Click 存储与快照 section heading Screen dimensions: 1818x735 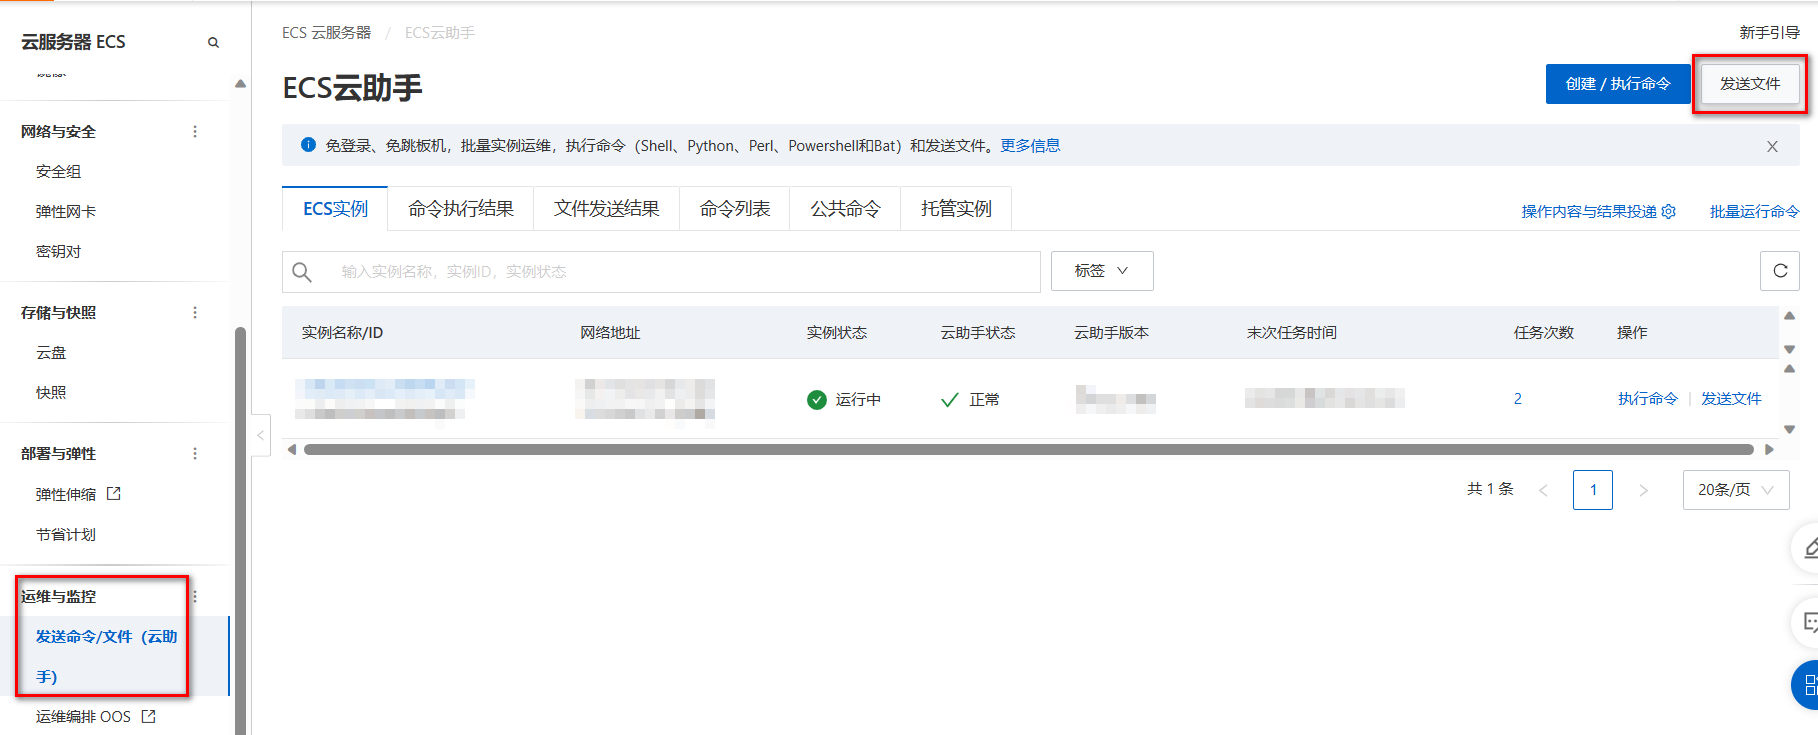58,312
